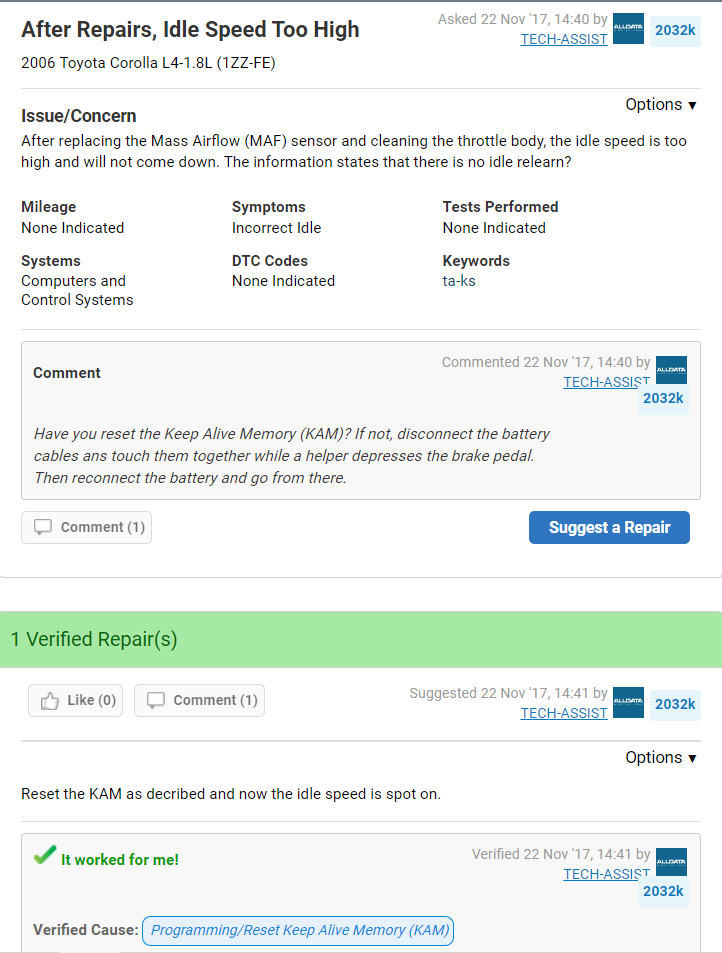
Task: Click the ta-ks keyword link
Action: (x=459, y=281)
